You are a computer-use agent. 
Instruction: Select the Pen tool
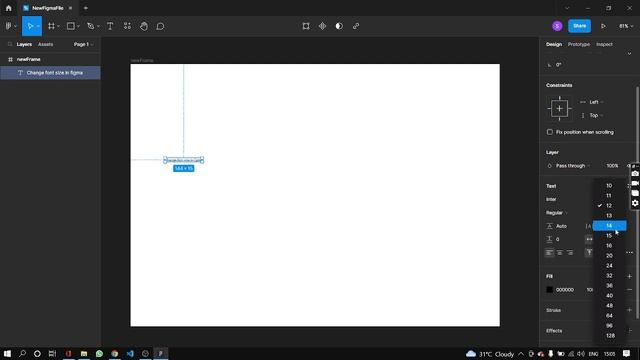coord(91,26)
